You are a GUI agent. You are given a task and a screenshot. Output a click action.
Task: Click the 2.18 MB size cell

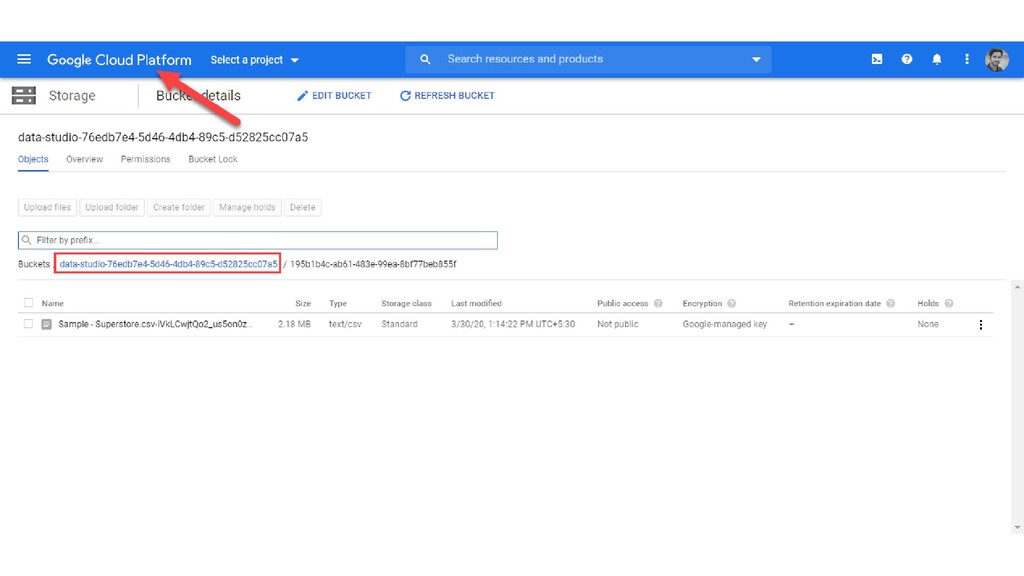pyautogui.click(x=295, y=325)
